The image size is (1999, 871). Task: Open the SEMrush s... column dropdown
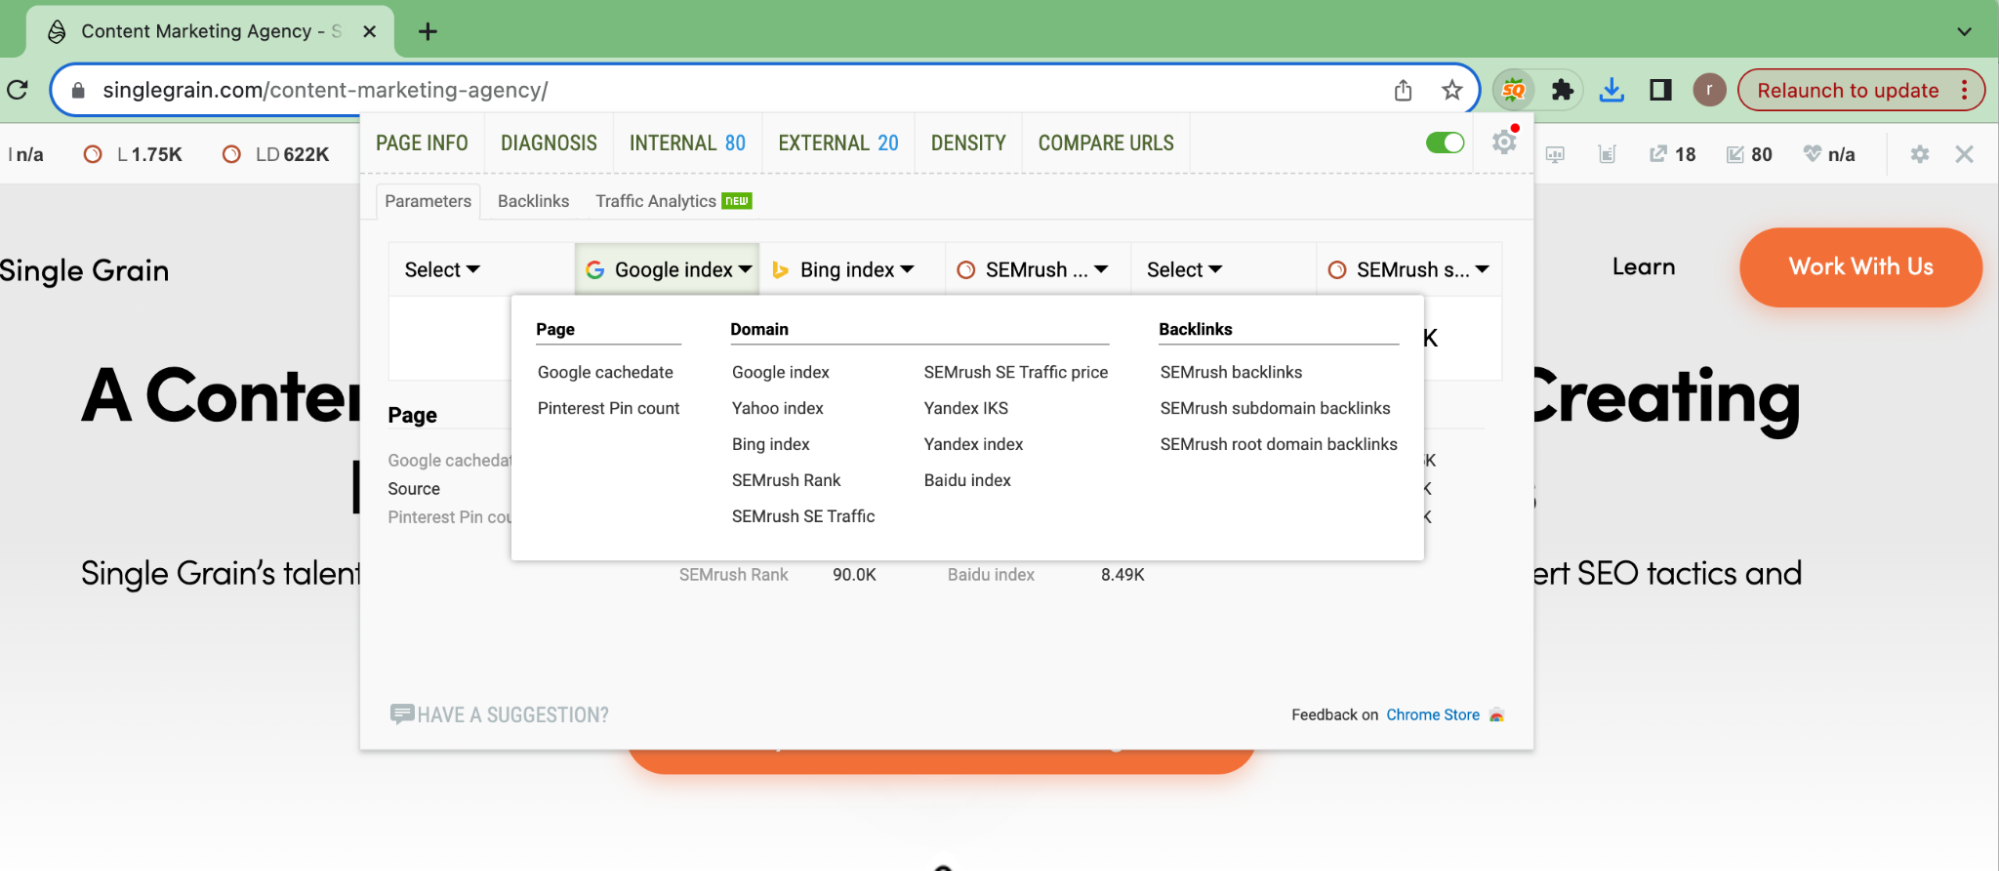pyautogui.click(x=1409, y=269)
